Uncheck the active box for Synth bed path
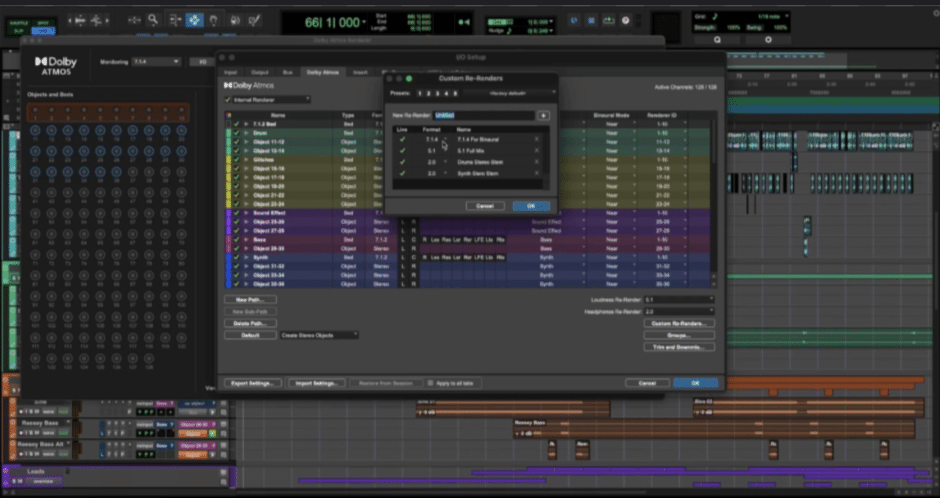Screen dimensions: 940x498 tap(237, 257)
